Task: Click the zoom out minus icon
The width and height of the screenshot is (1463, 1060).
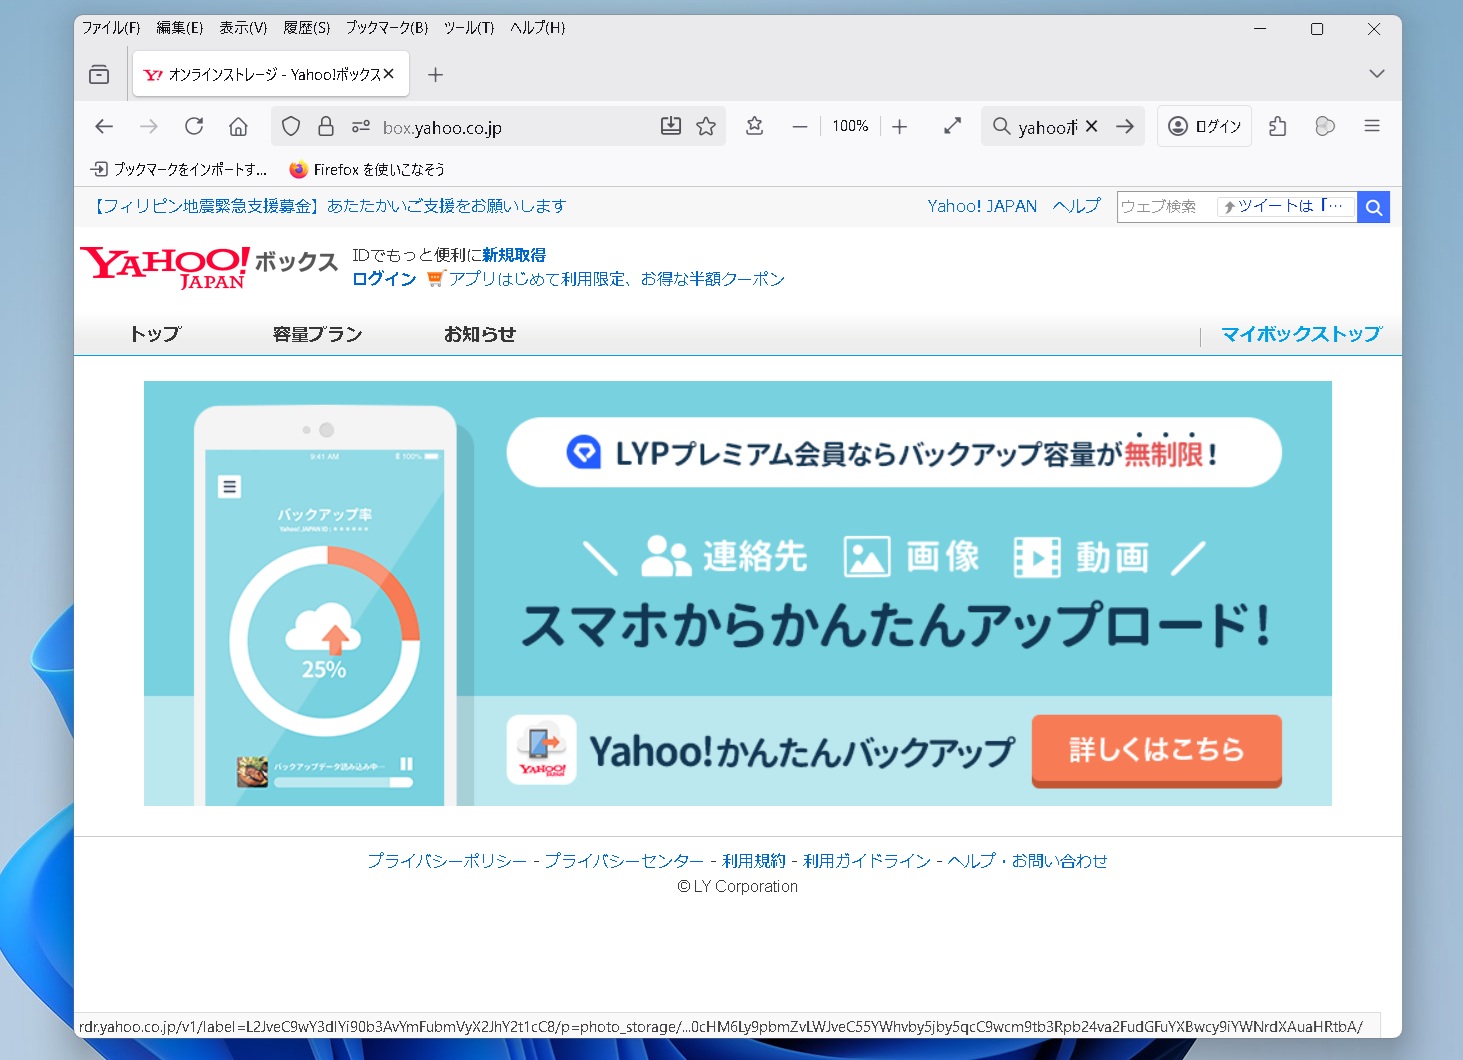Action: click(800, 126)
